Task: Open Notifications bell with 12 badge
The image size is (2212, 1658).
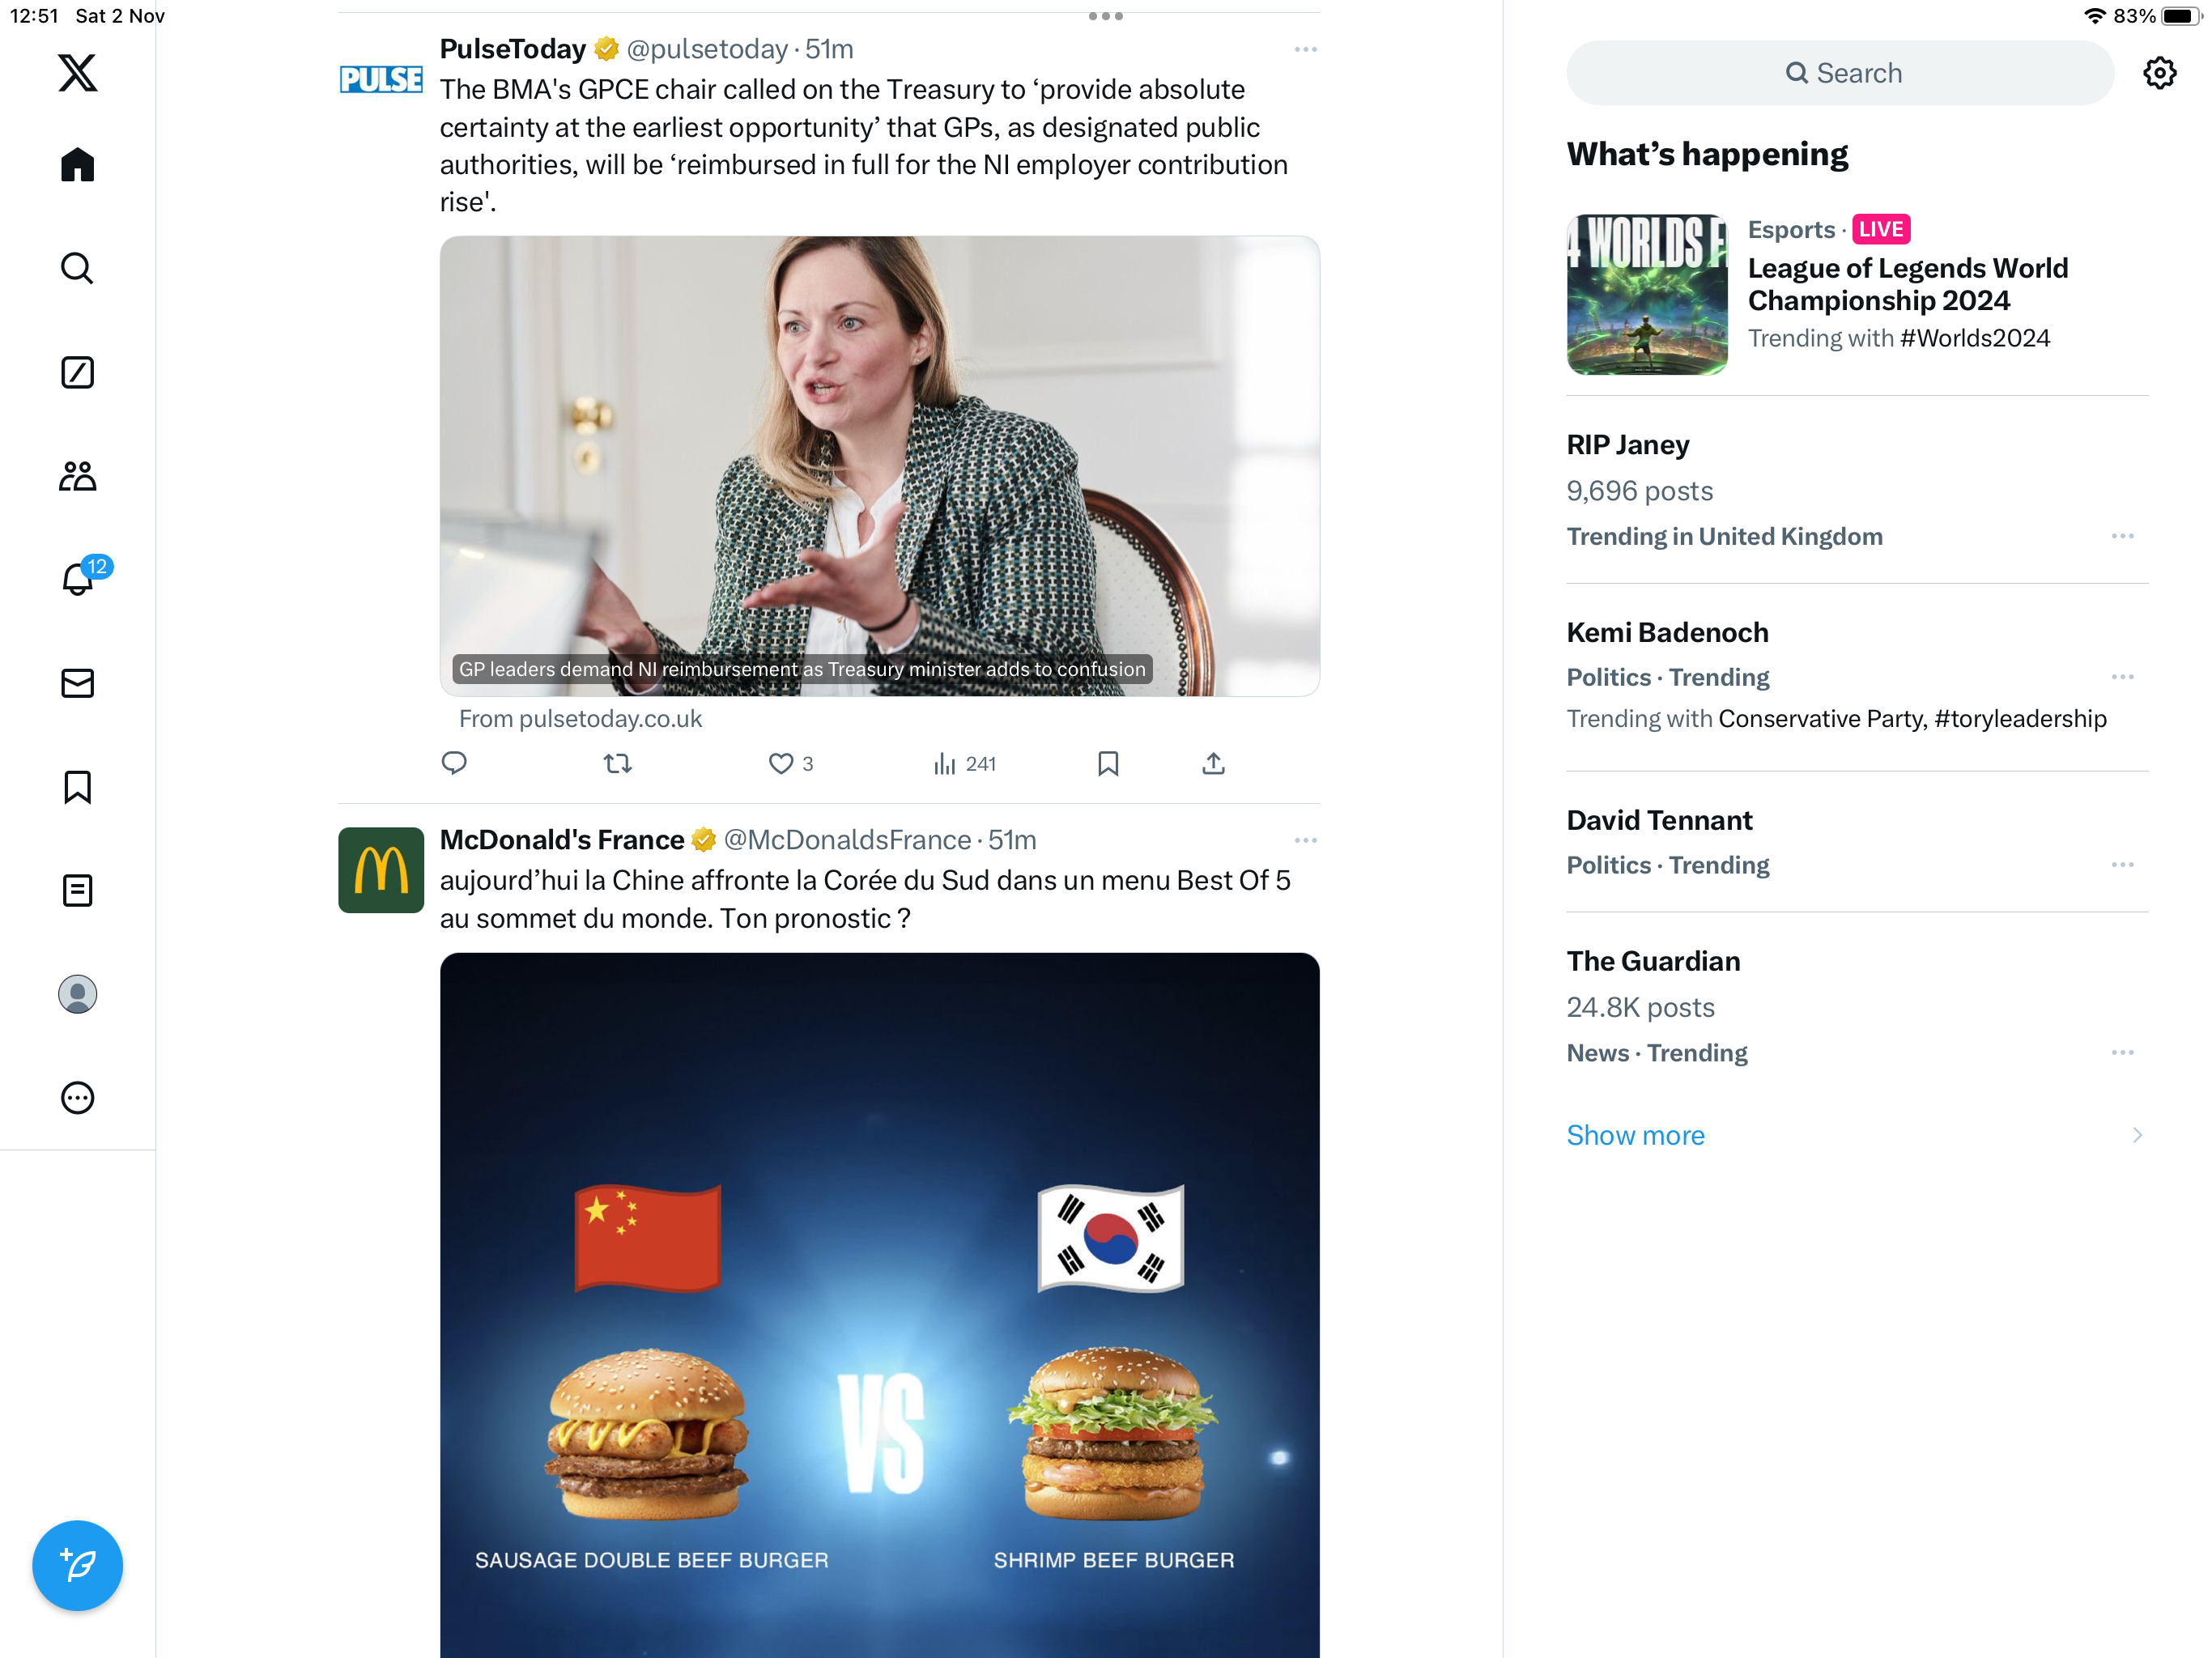Action: coord(79,577)
